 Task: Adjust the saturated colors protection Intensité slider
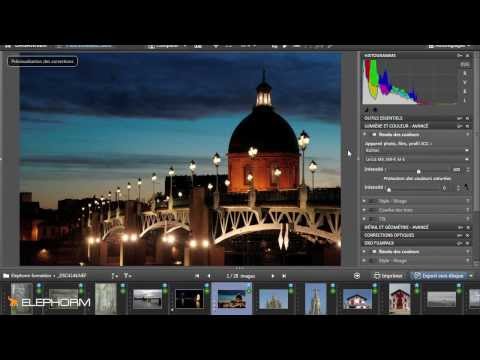(x=389, y=189)
